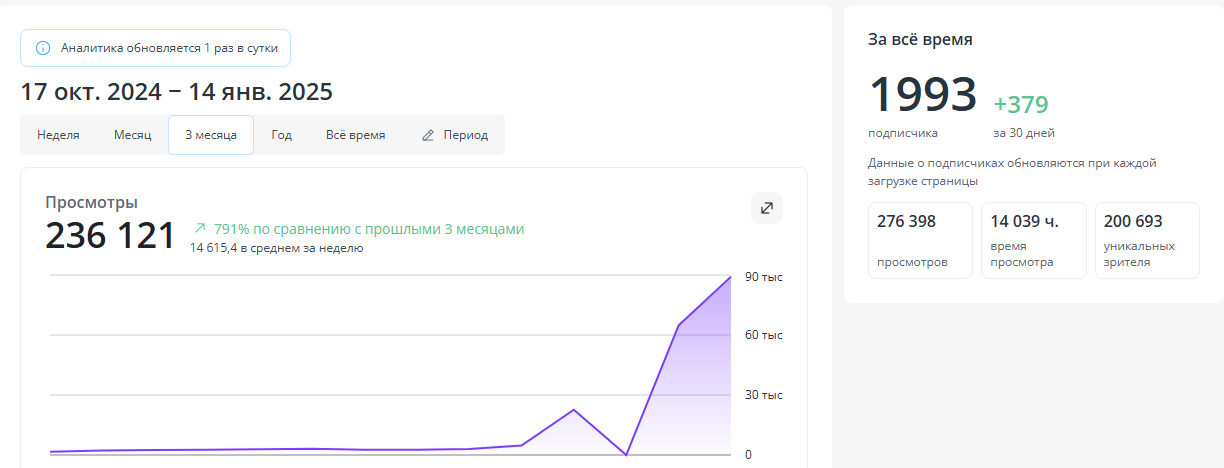1224x468 pixels.
Task: Click the chart dip point at zero
Action: pyautogui.click(x=626, y=454)
